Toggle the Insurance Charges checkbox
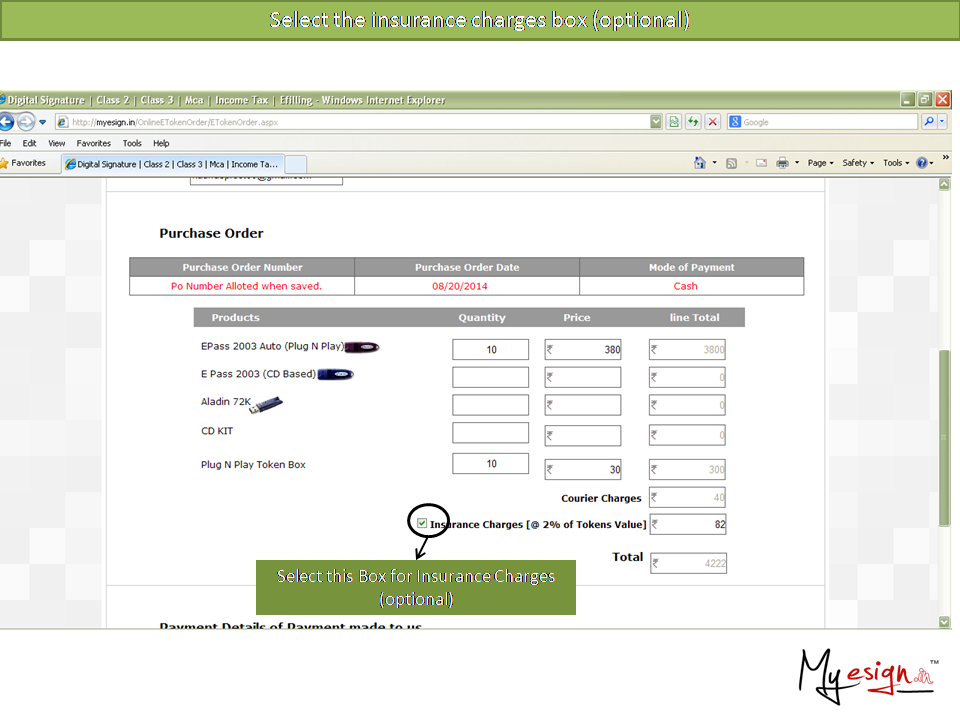The height and width of the screenshot is (720, 960). point(422,523)
